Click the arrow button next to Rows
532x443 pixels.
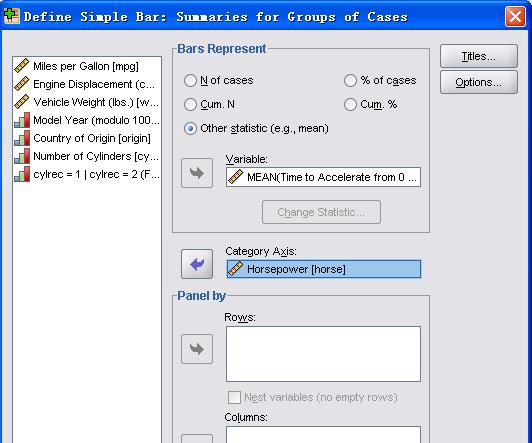[x=197, y=349]
